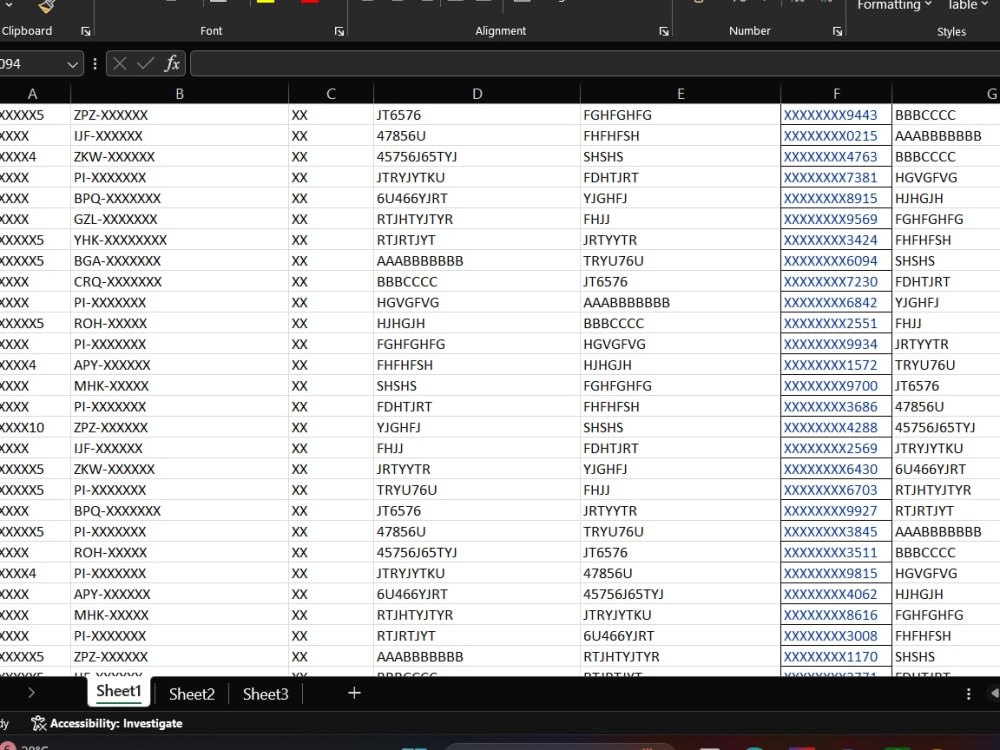Image resolution: width=1000 pixels, height=750 pixels.
Task: Select the column B header
Action: pyautogui.click(x=179, y=94)
